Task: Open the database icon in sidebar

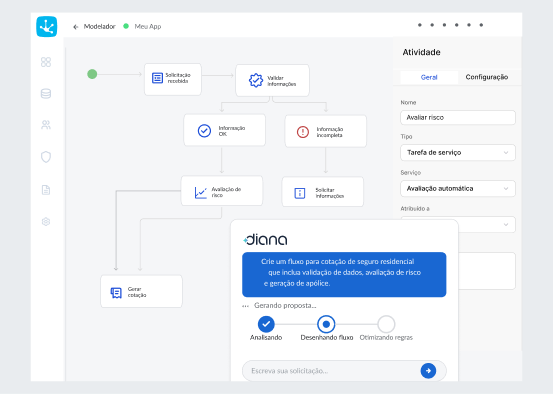Action: point(46,93)
